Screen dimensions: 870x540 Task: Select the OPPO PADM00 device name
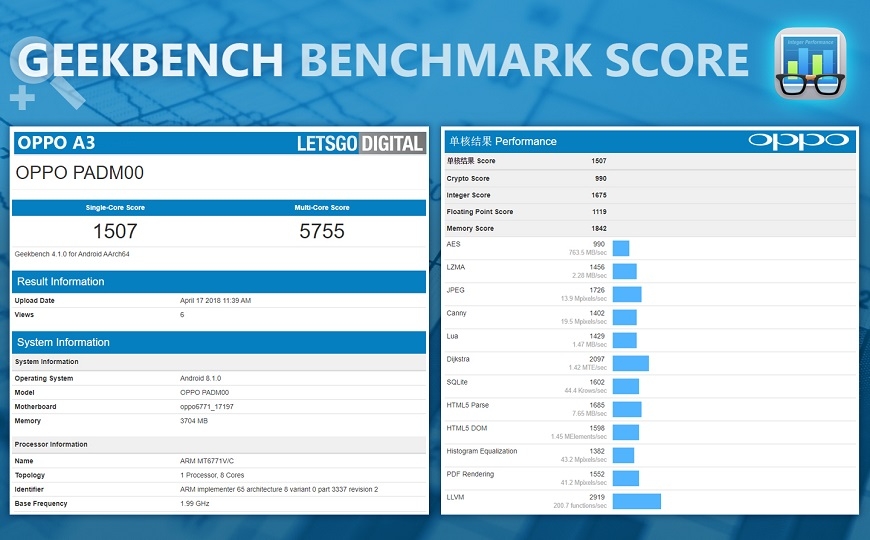pyautogui.click(x=79, y=173)
